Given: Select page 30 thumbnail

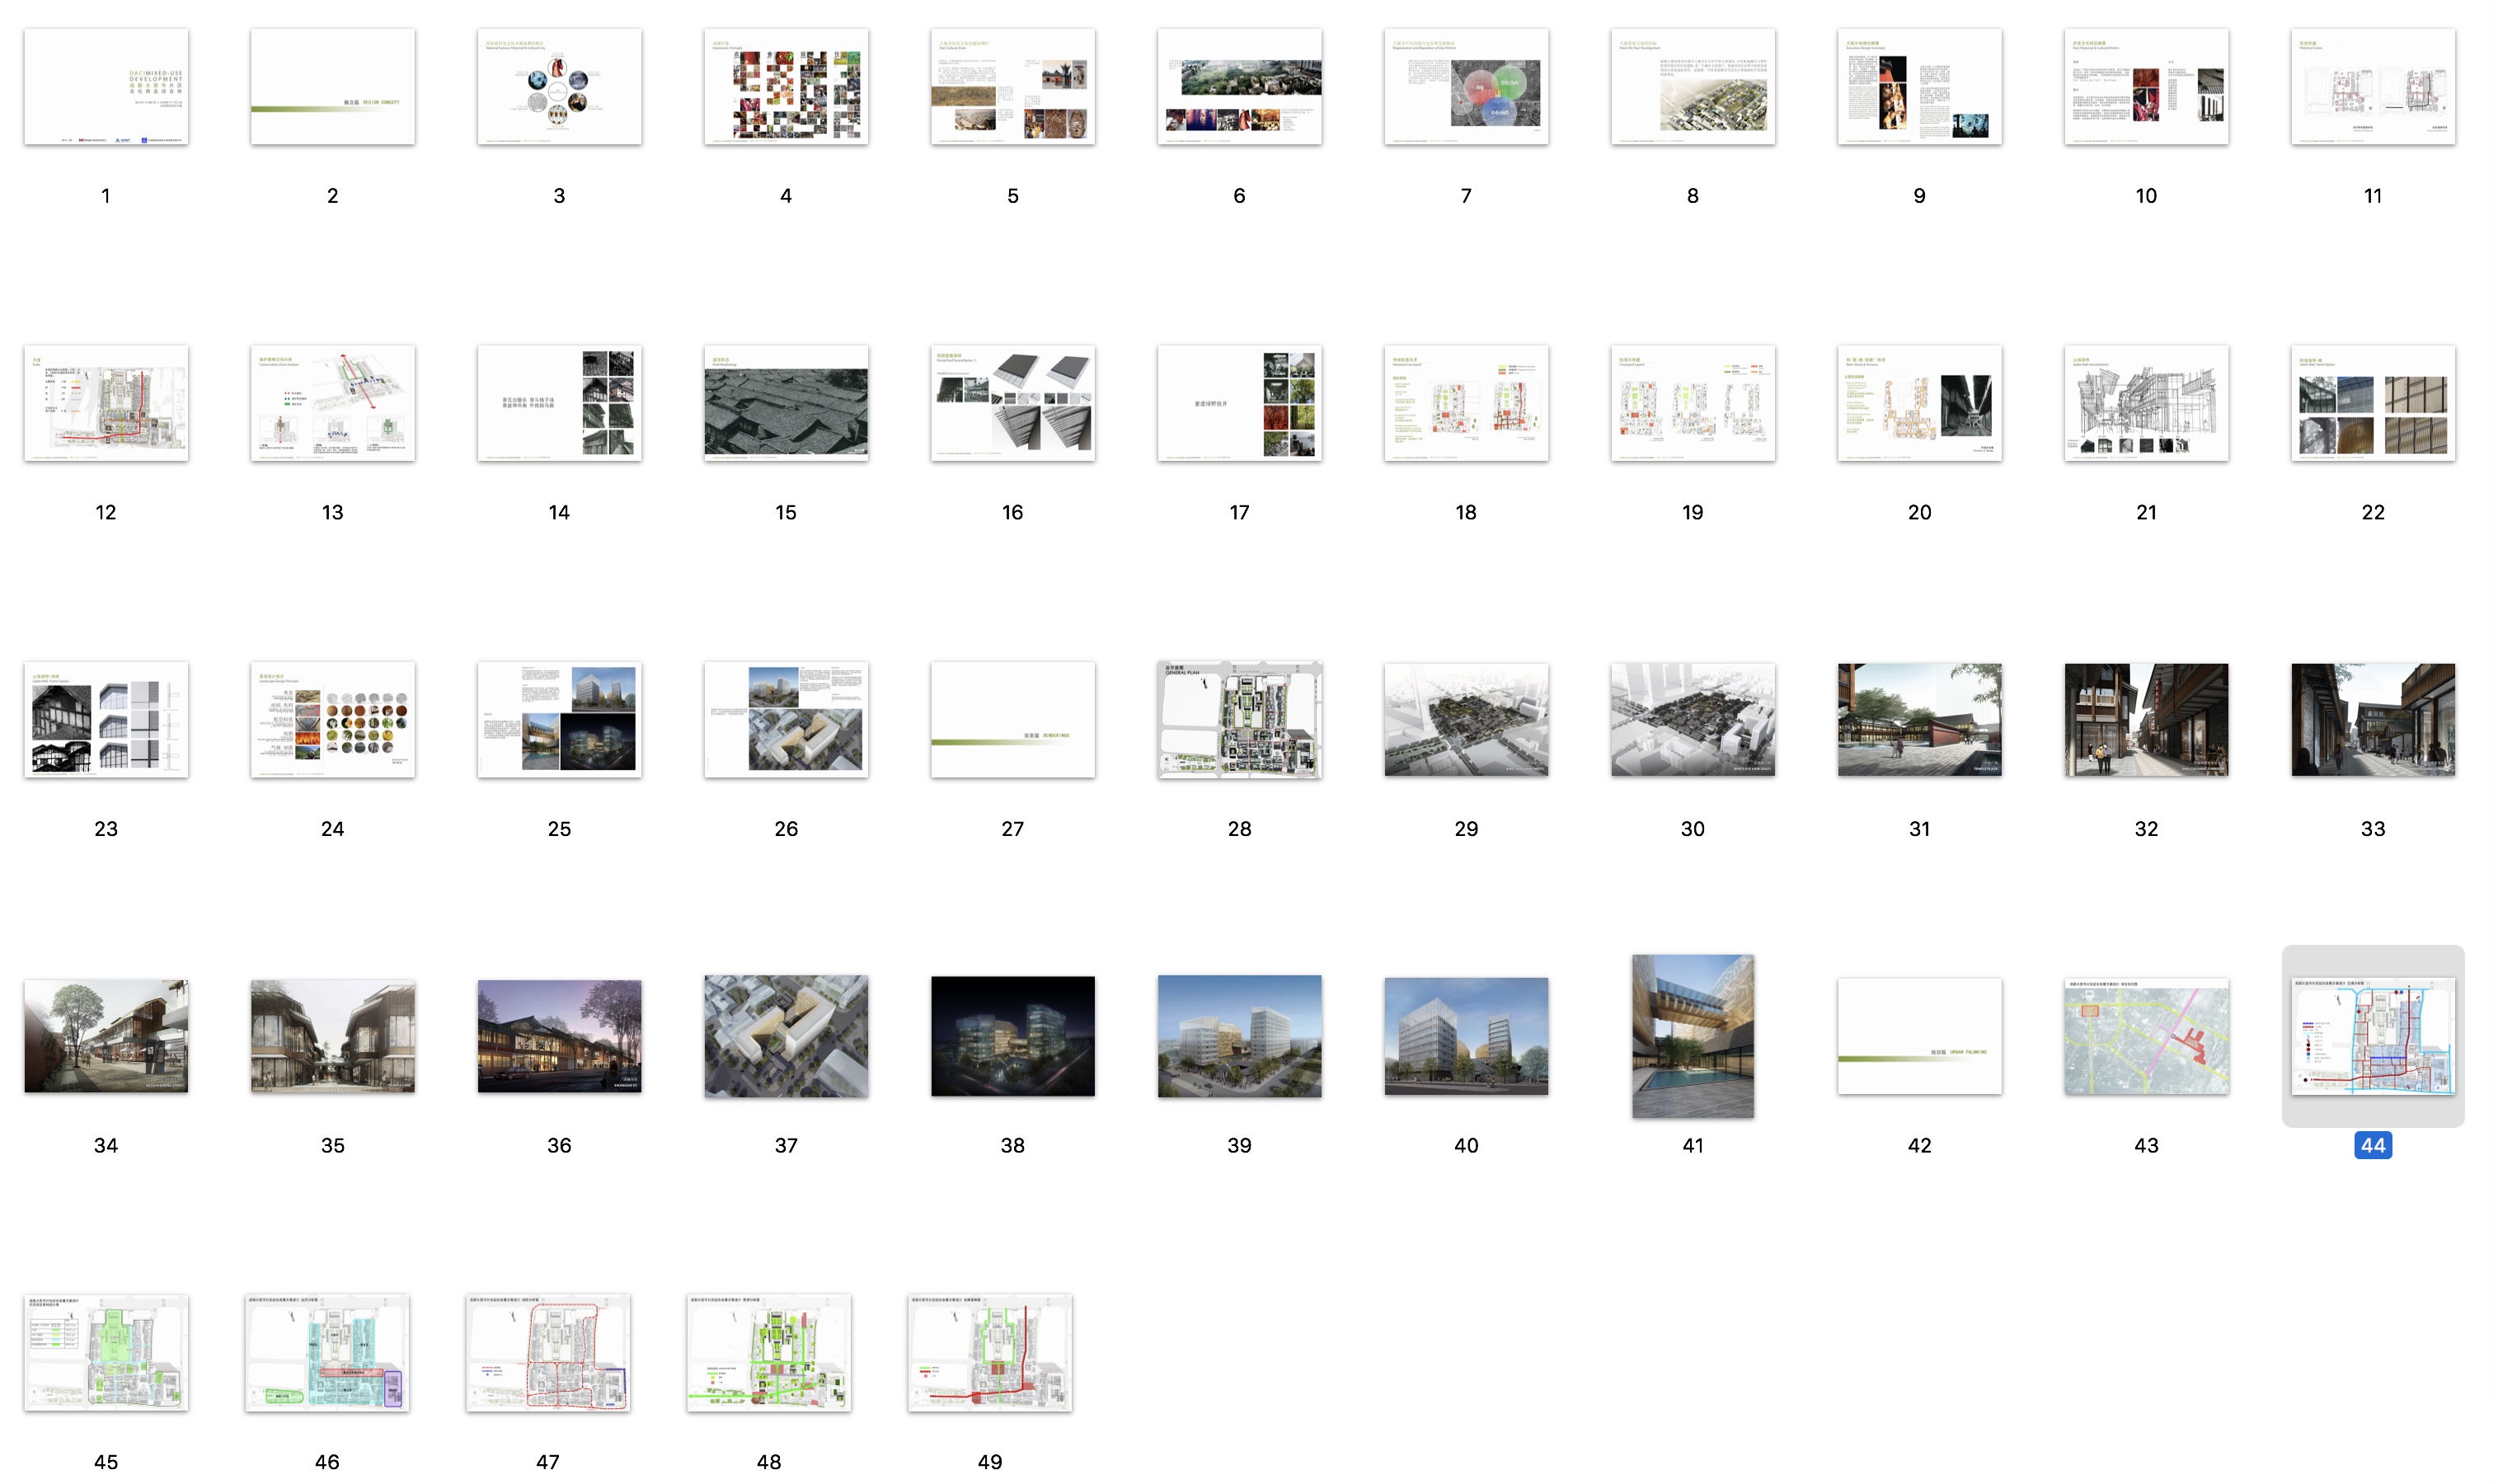Looking at the screenshot, I should click(x=1693, y=719).
